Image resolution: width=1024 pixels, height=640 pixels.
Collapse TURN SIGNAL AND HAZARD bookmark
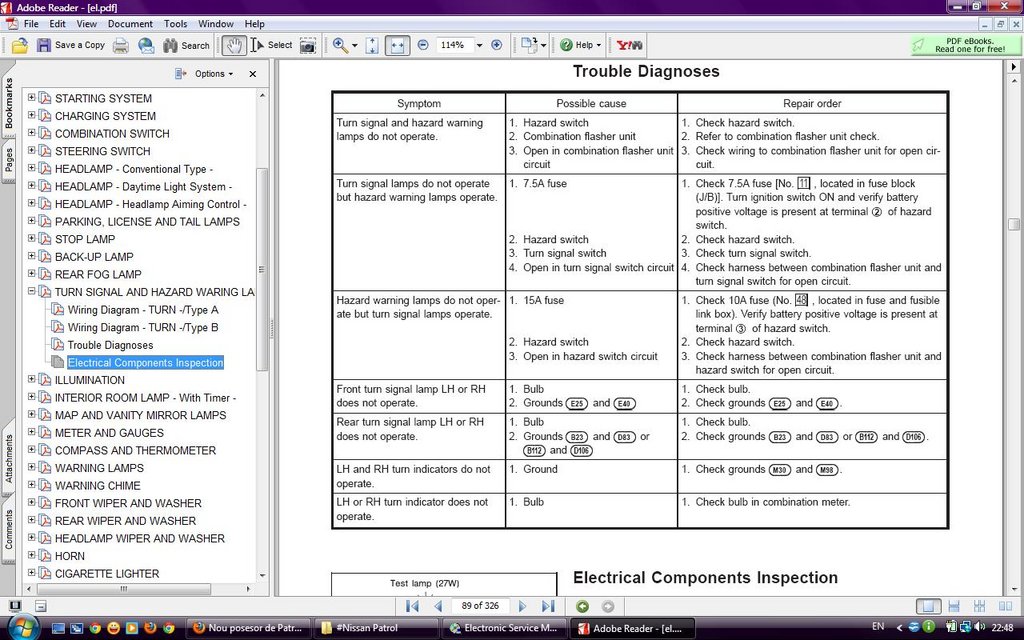(31, 291)
